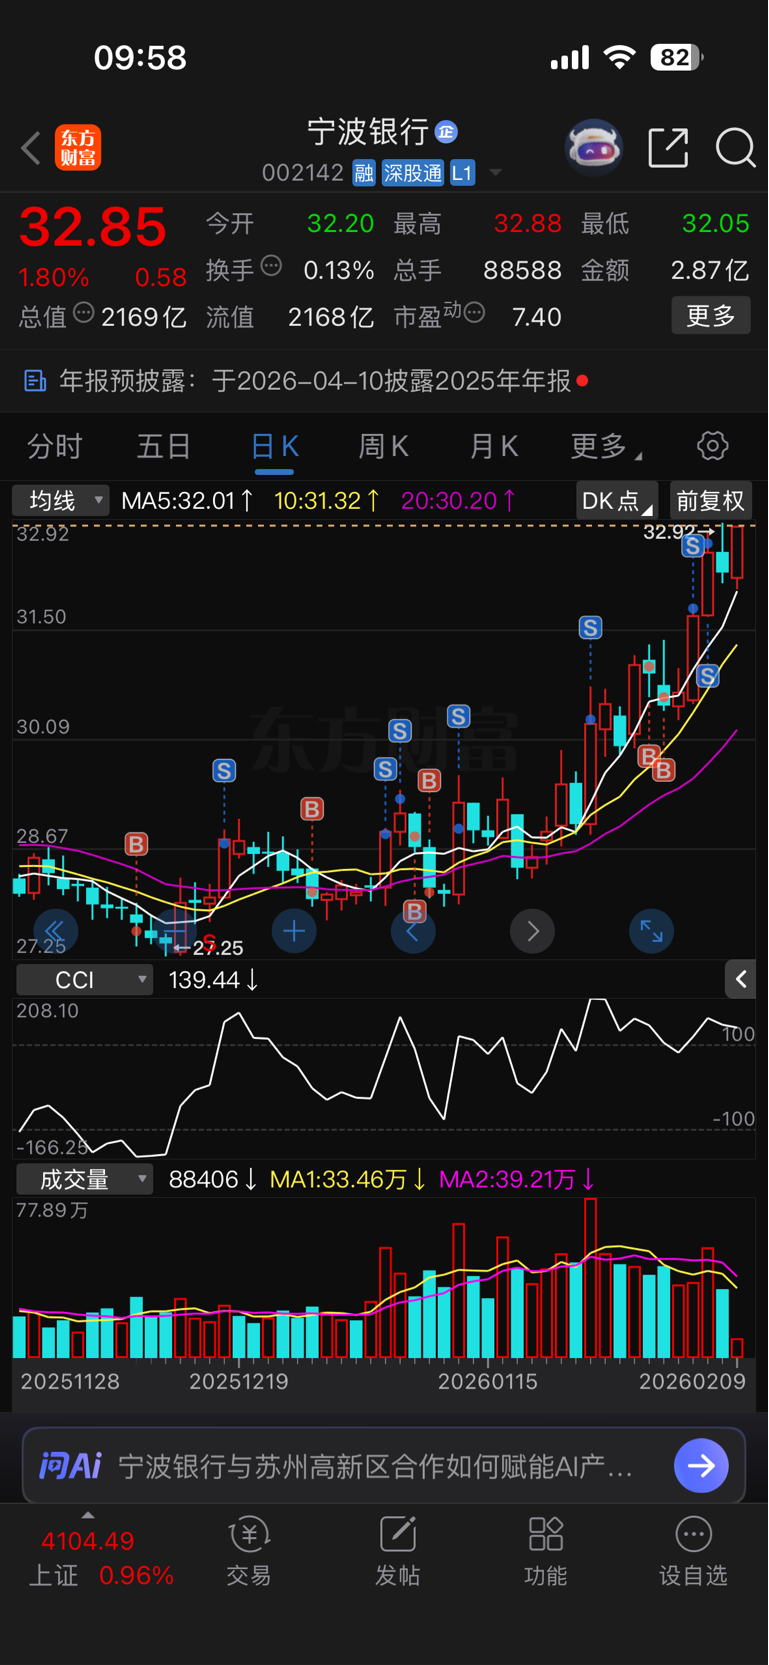
Task: Tap the stock code 002142
Action: (303, 173)
